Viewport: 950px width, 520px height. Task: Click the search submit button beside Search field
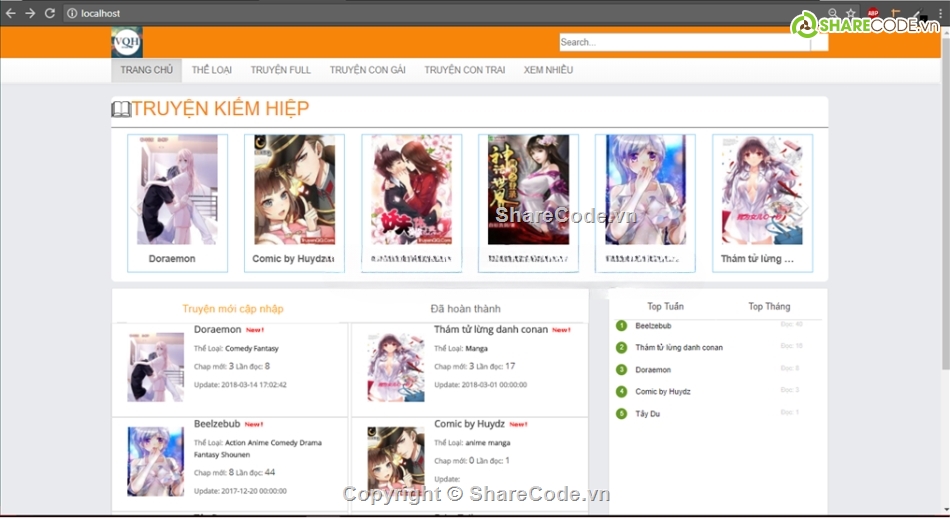[819, 42]
